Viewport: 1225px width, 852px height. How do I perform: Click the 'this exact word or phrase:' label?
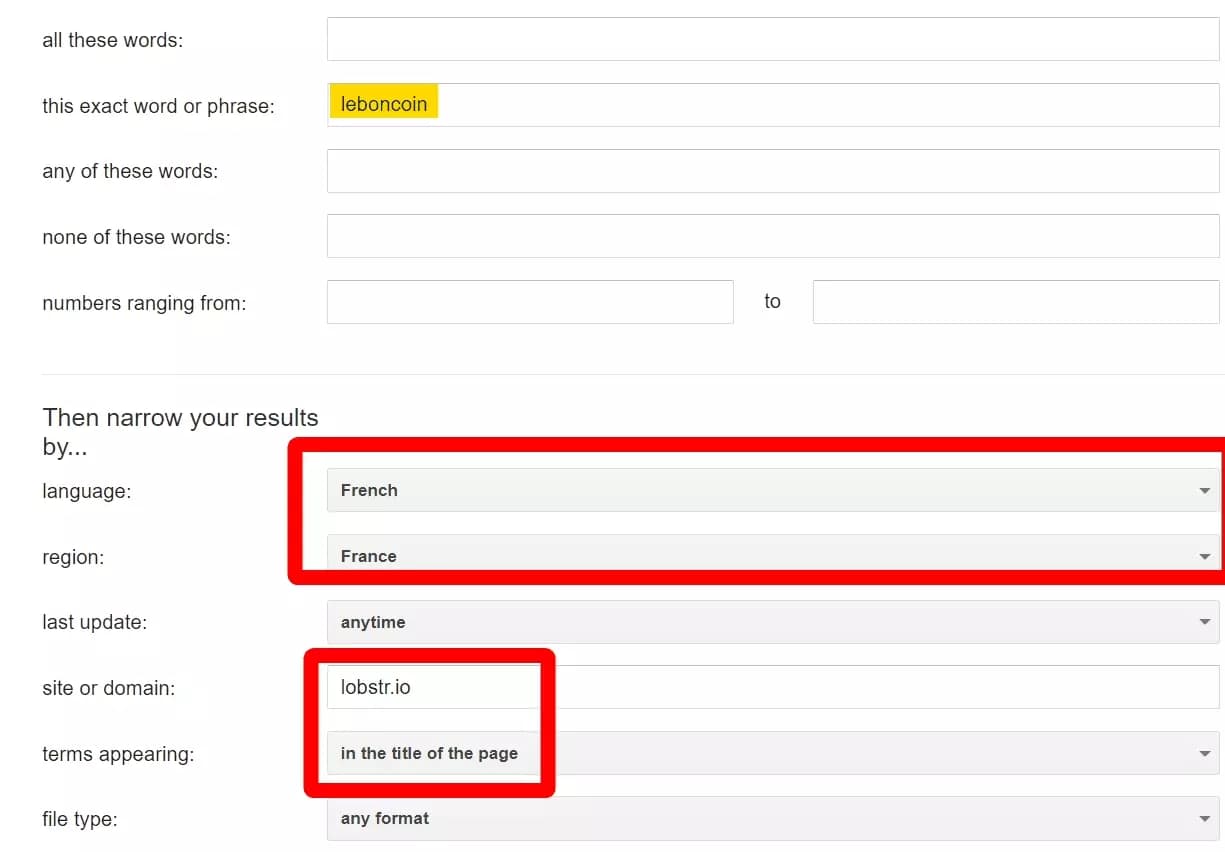point(158,106)
